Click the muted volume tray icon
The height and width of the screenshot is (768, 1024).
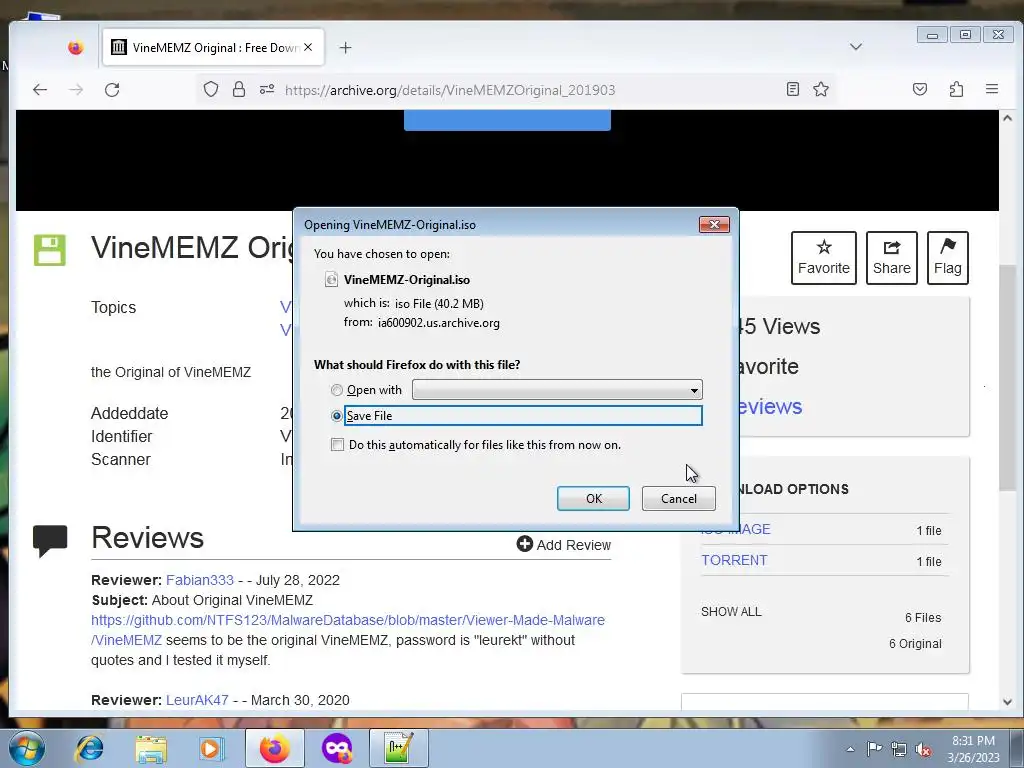923,750
